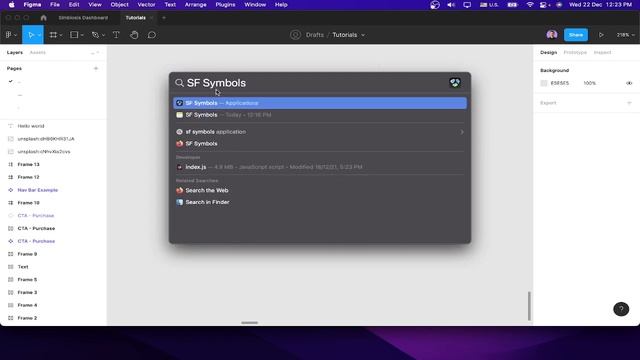Open the Plugins menu

(225, 4)
